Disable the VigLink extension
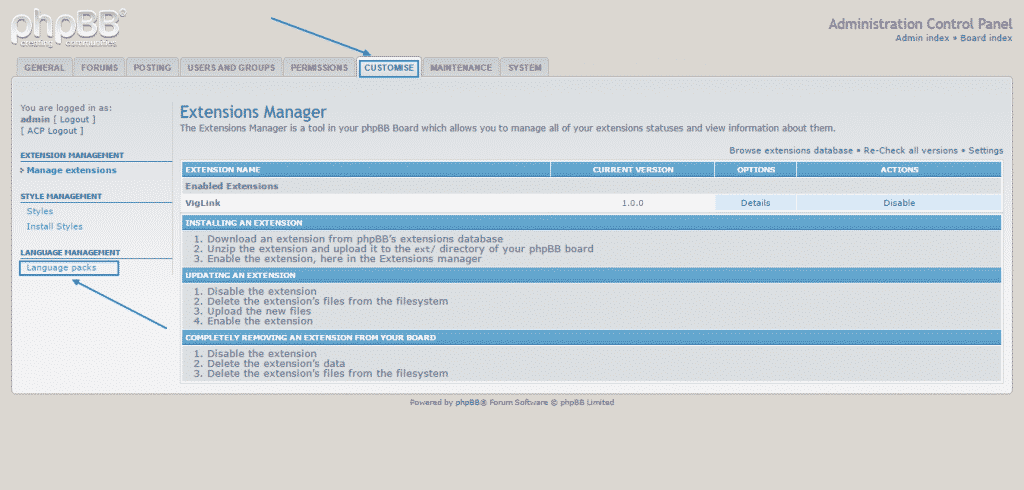 point(899,203)
